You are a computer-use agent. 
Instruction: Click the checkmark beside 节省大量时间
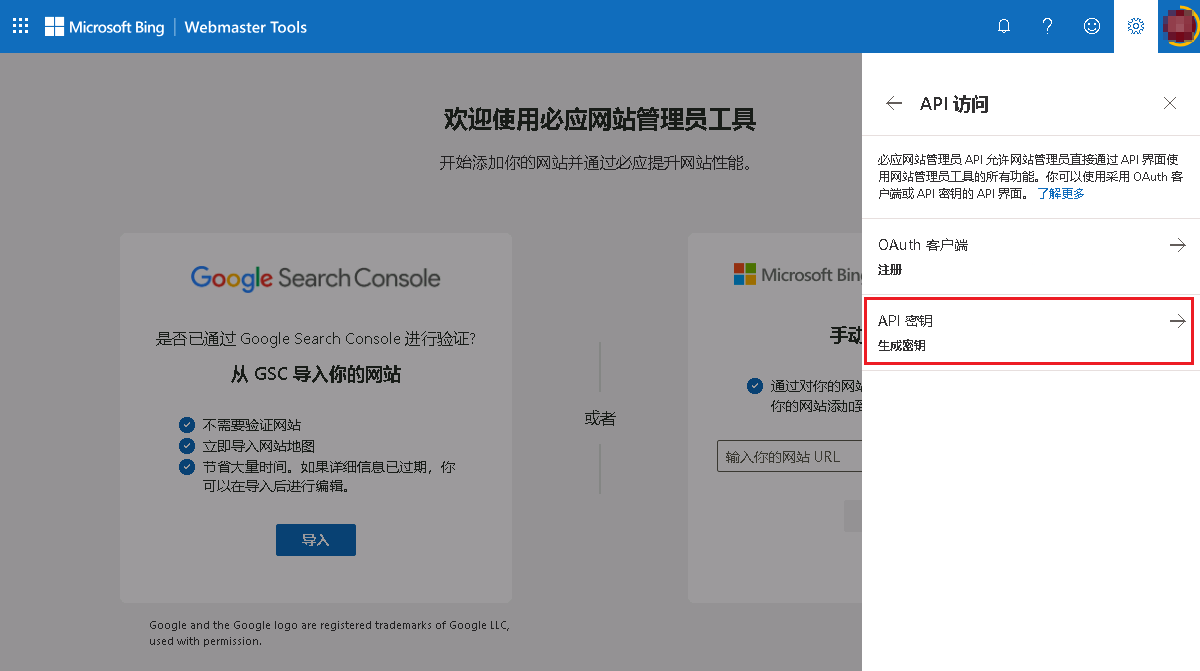click(186, 467)
